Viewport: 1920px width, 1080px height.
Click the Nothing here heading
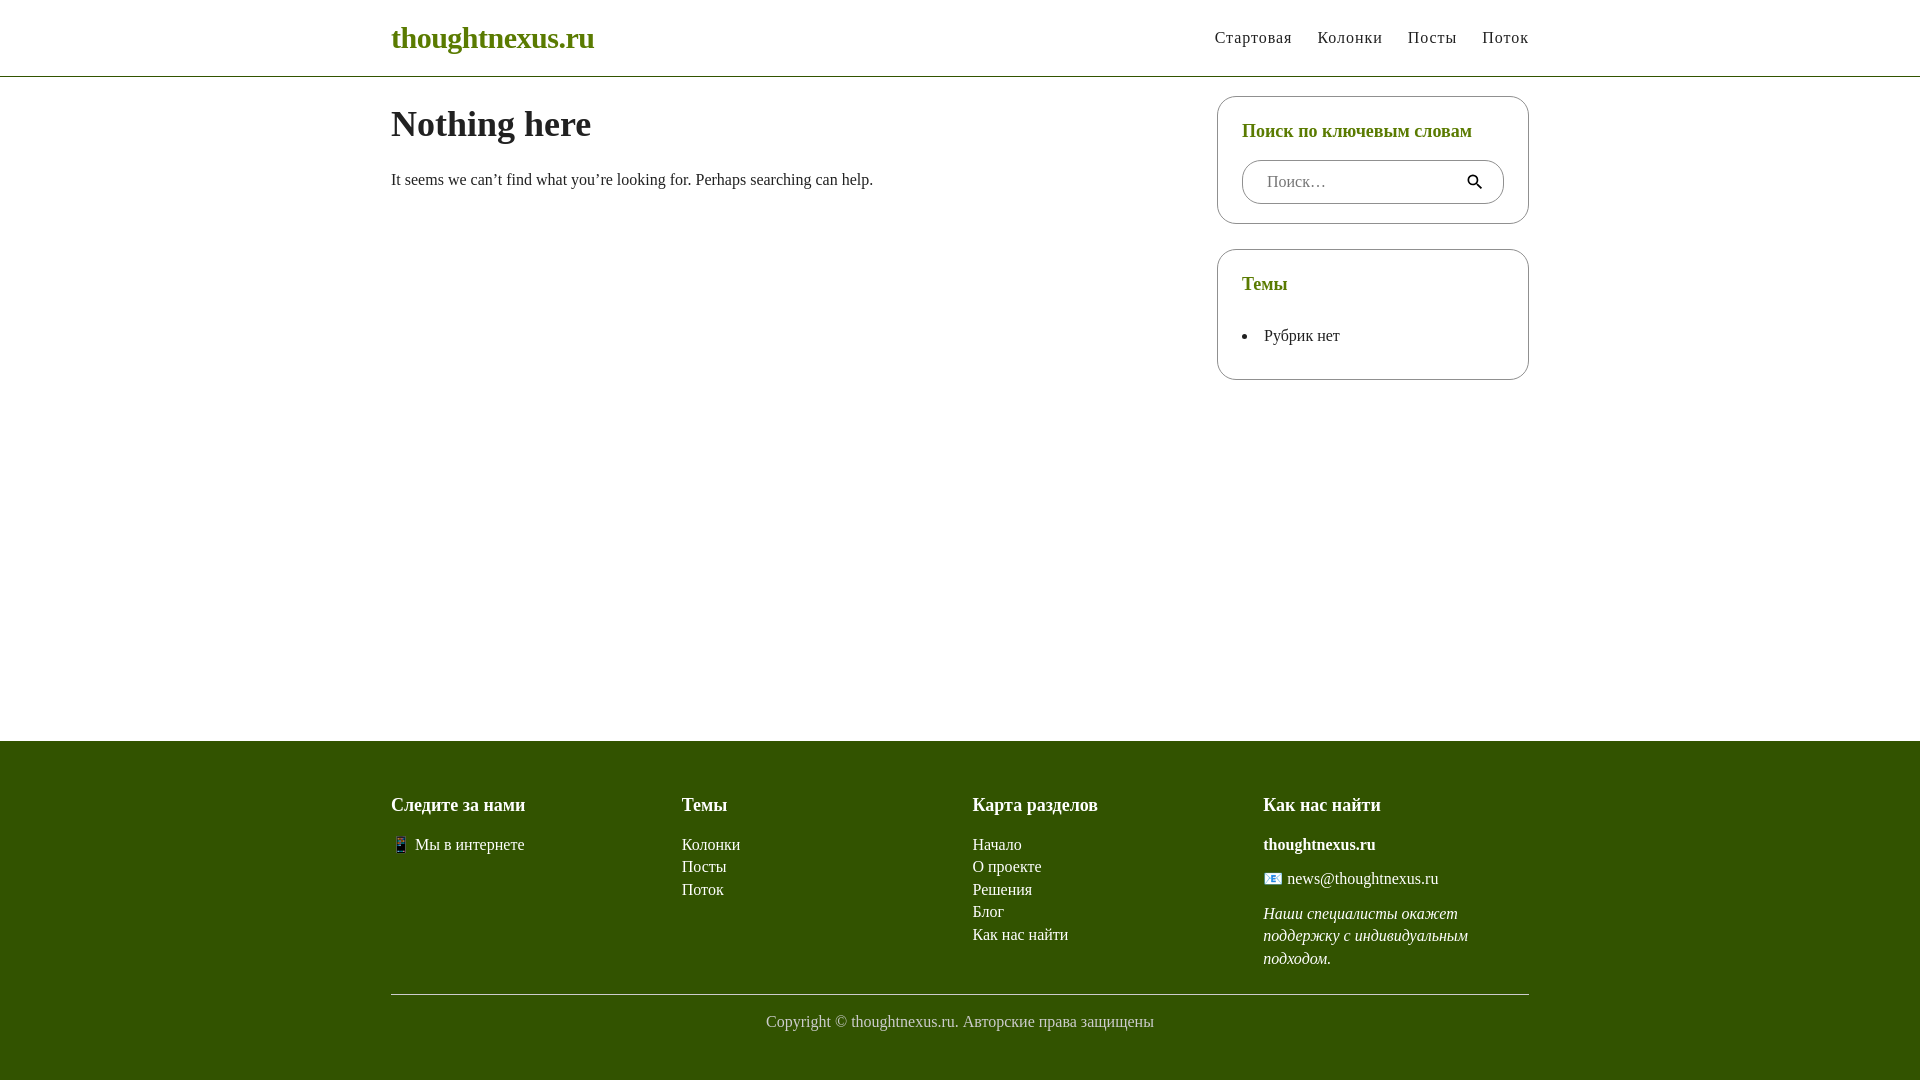click(491, 124)
